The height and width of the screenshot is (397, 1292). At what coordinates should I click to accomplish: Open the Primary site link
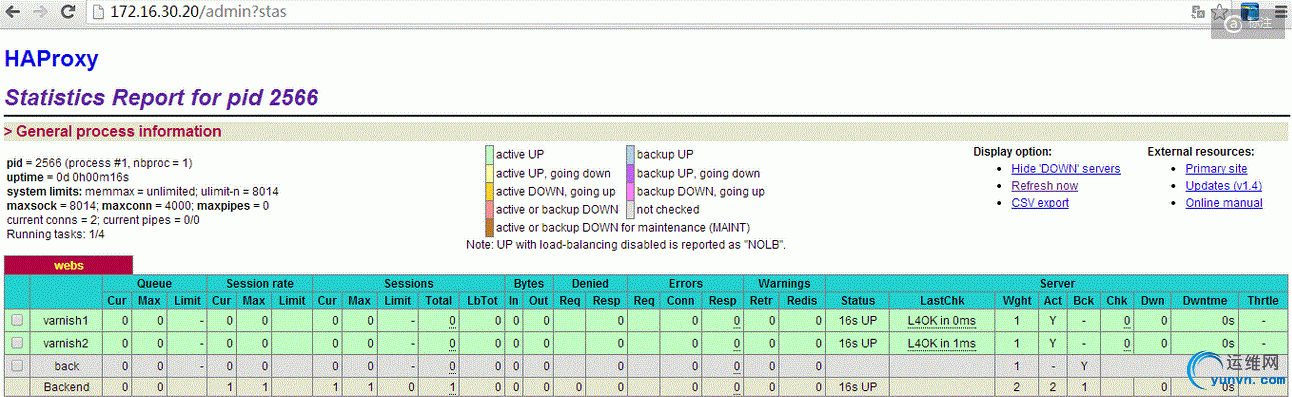1216,169
